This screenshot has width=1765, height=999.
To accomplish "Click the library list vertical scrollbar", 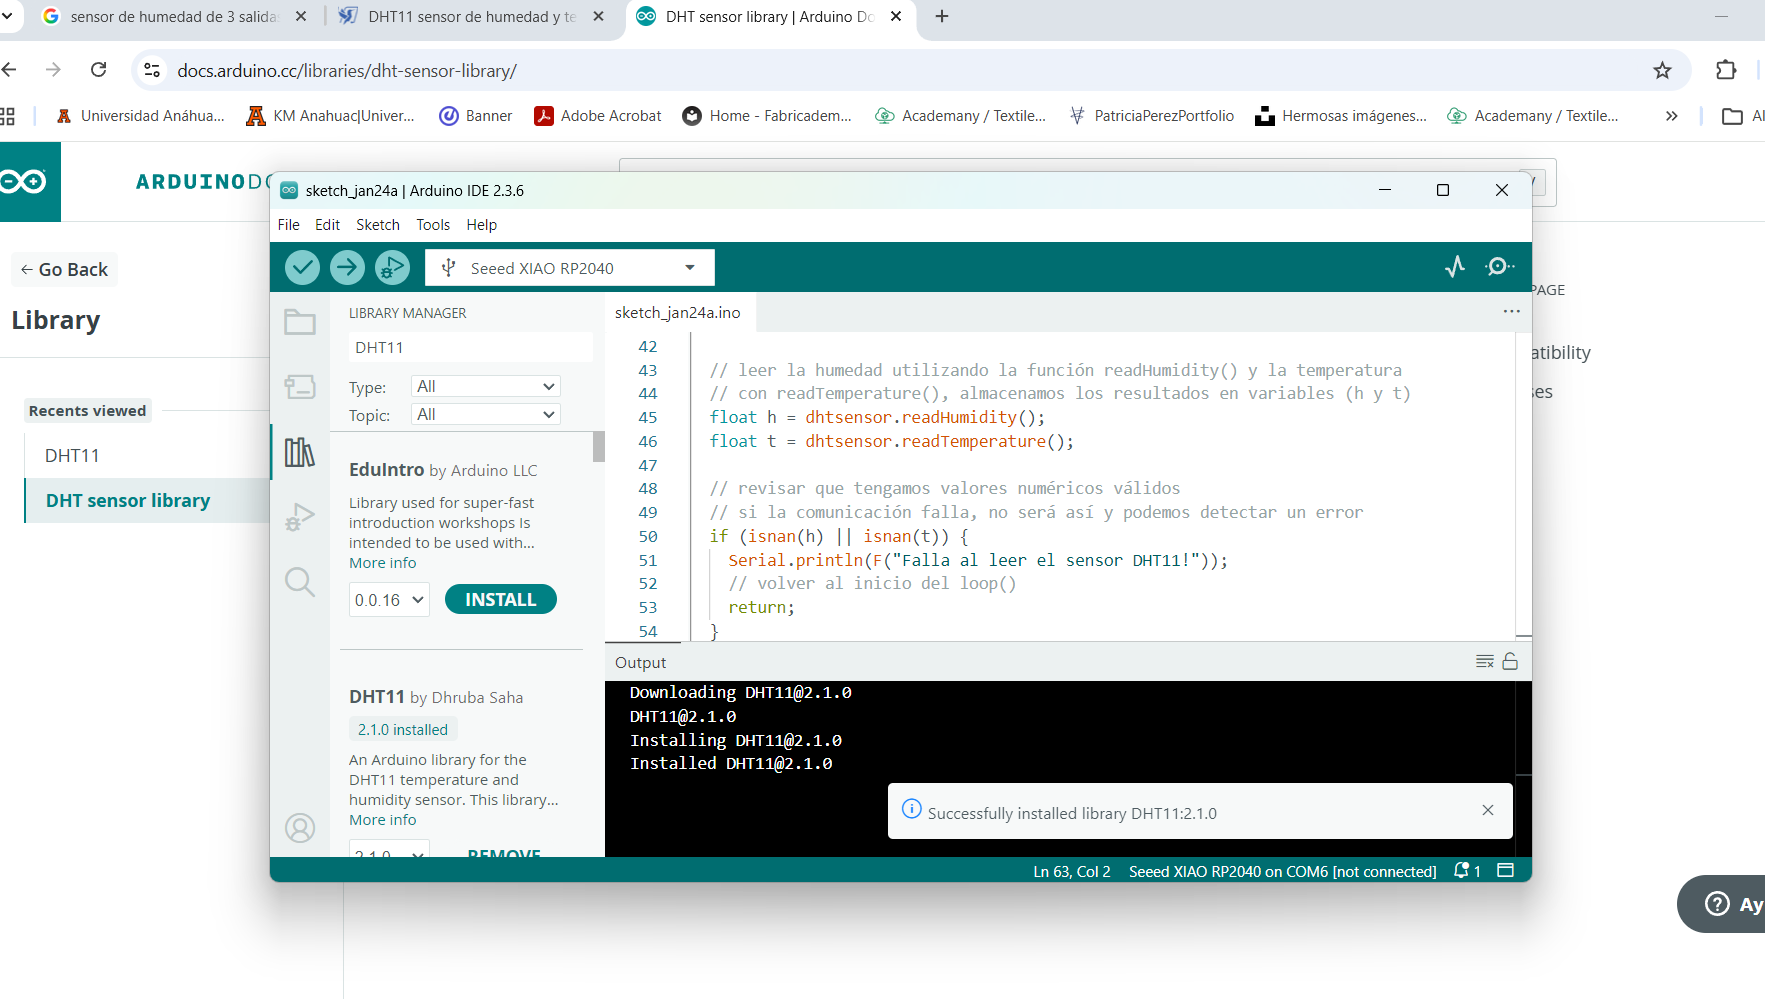I will [598, 447].
